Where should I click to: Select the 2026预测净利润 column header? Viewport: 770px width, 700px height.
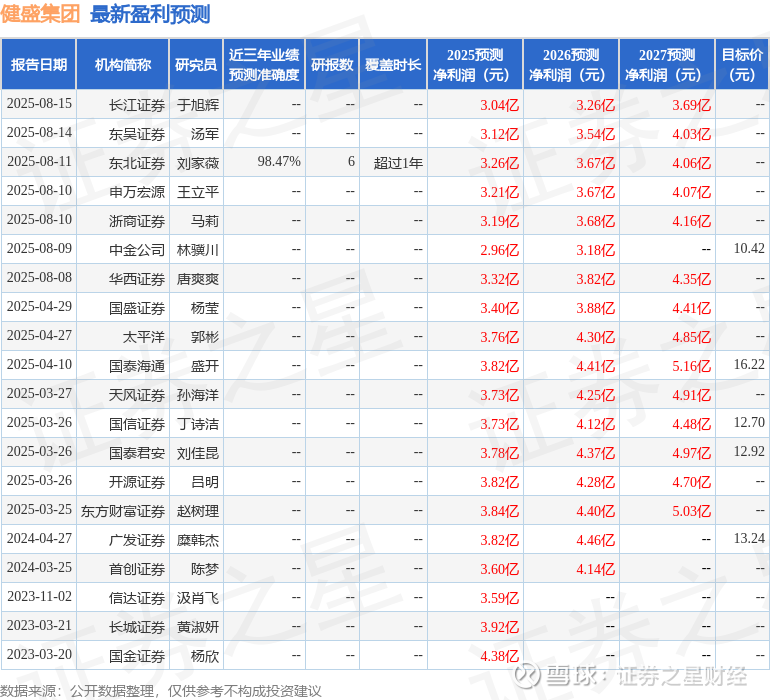pos(571,64)
